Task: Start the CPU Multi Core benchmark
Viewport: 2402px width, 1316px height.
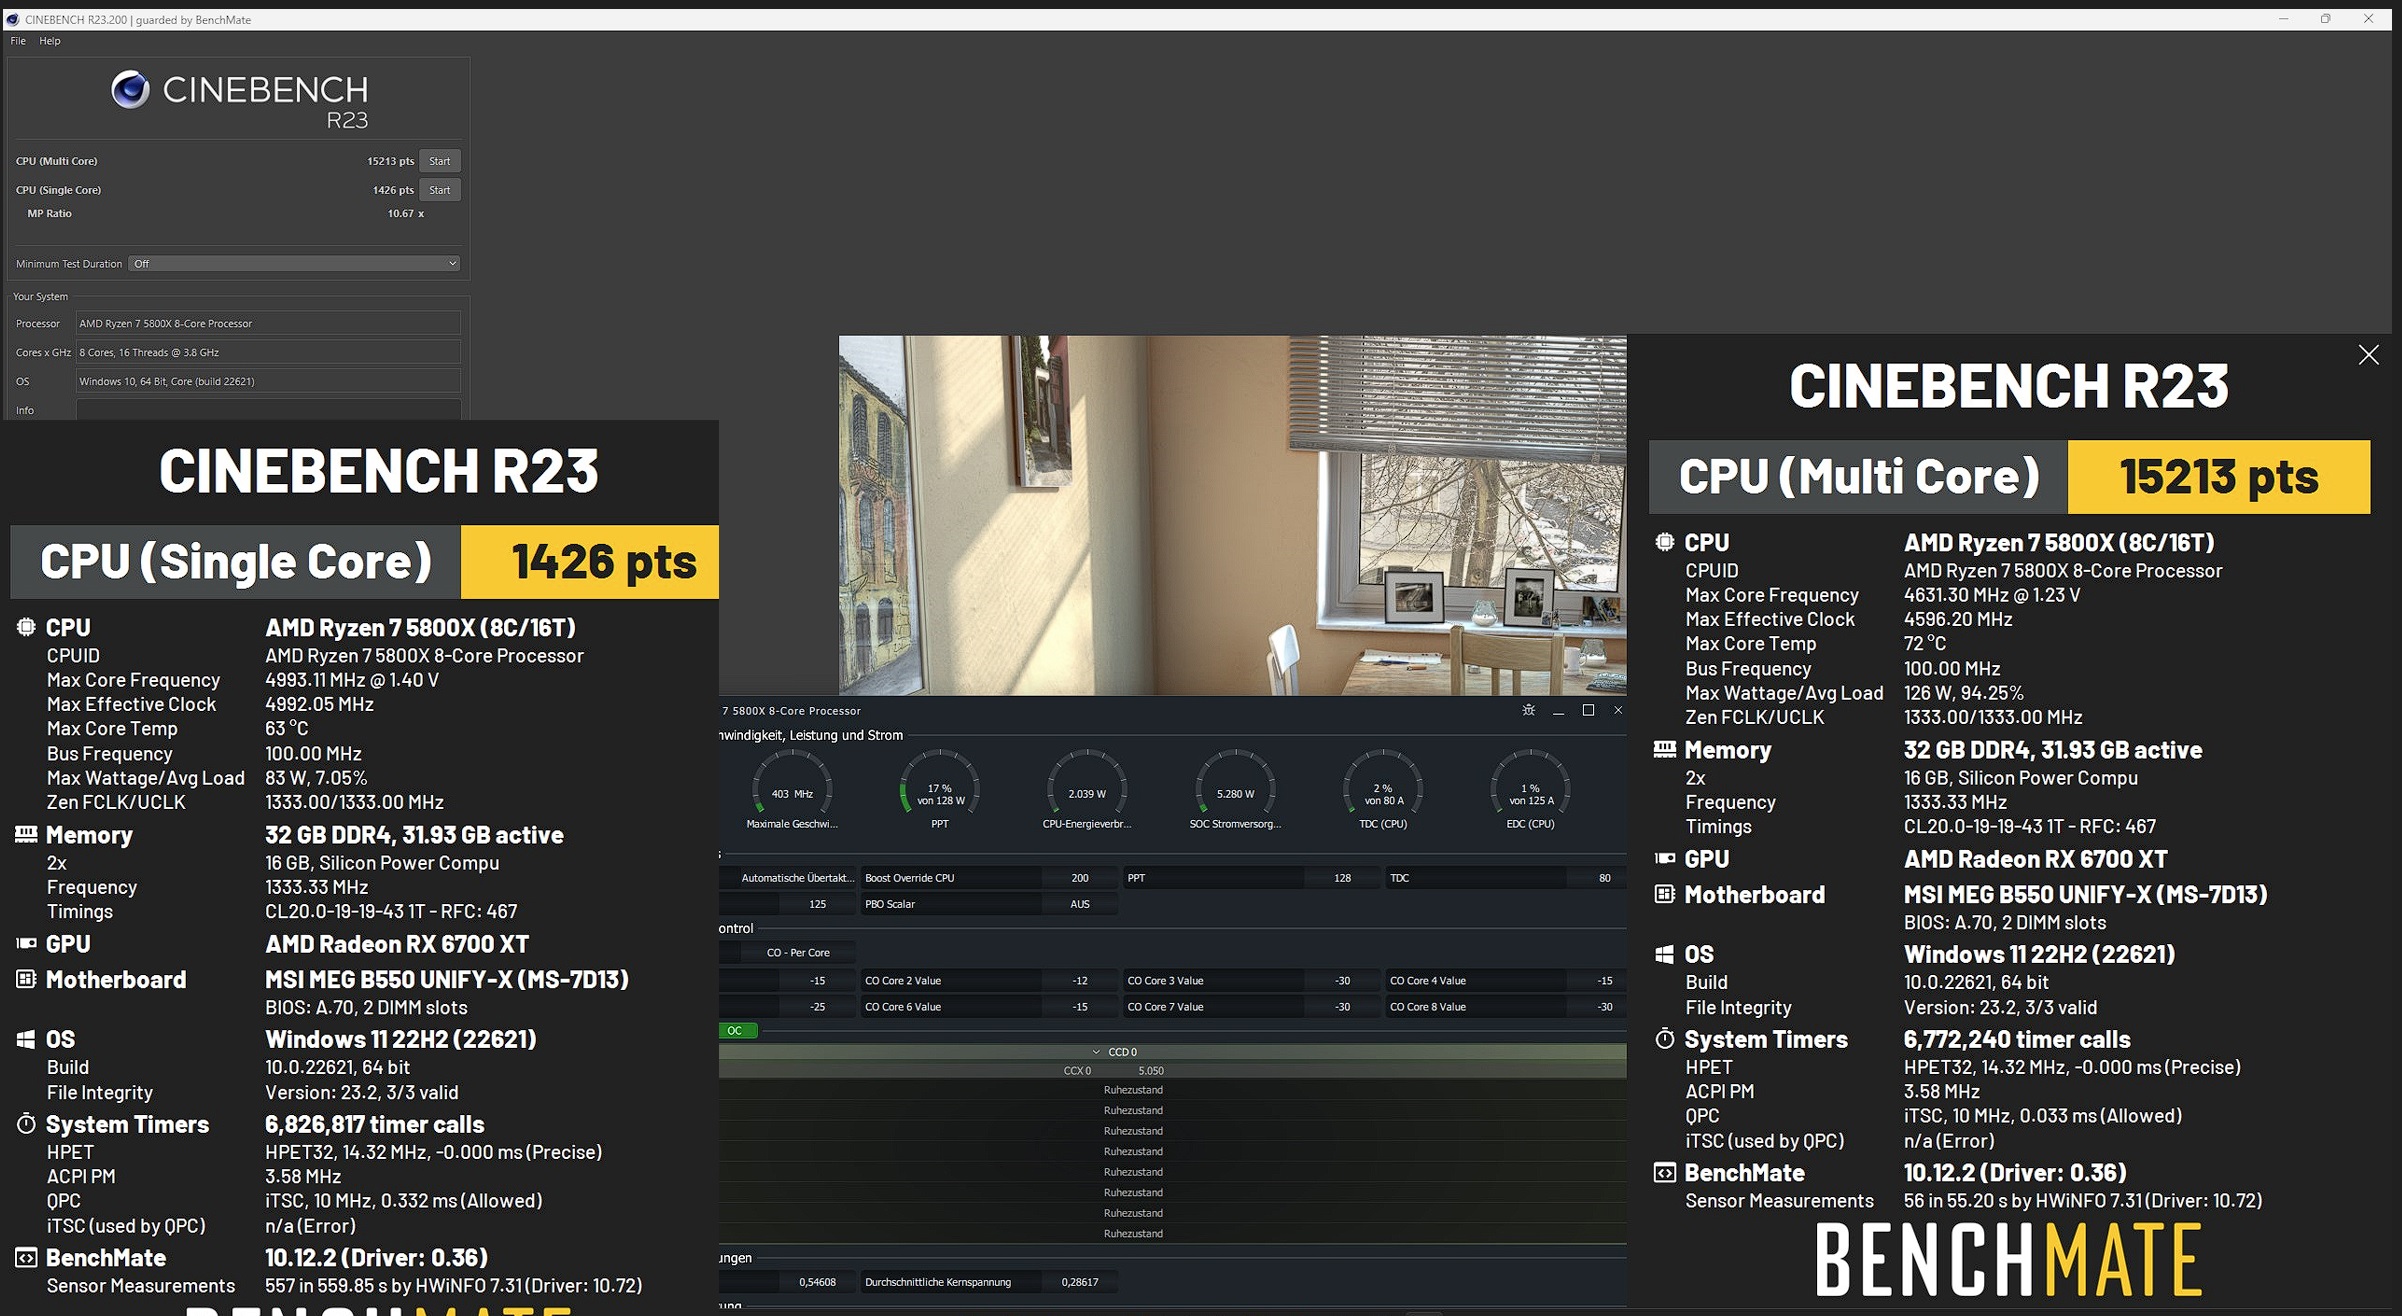Action: tap(439, 161)
